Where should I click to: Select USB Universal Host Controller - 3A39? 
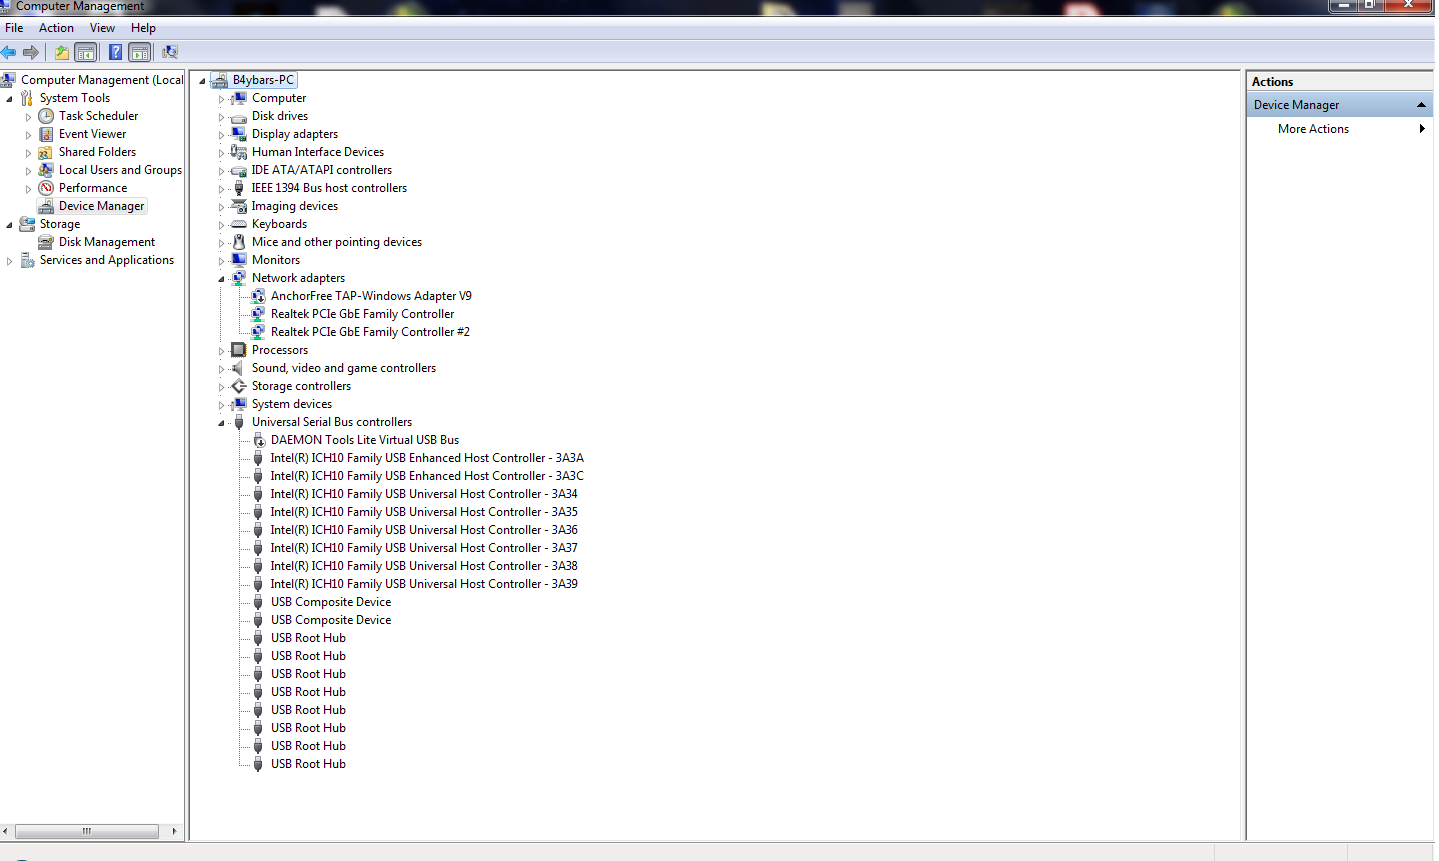click(x=424, y=584)
